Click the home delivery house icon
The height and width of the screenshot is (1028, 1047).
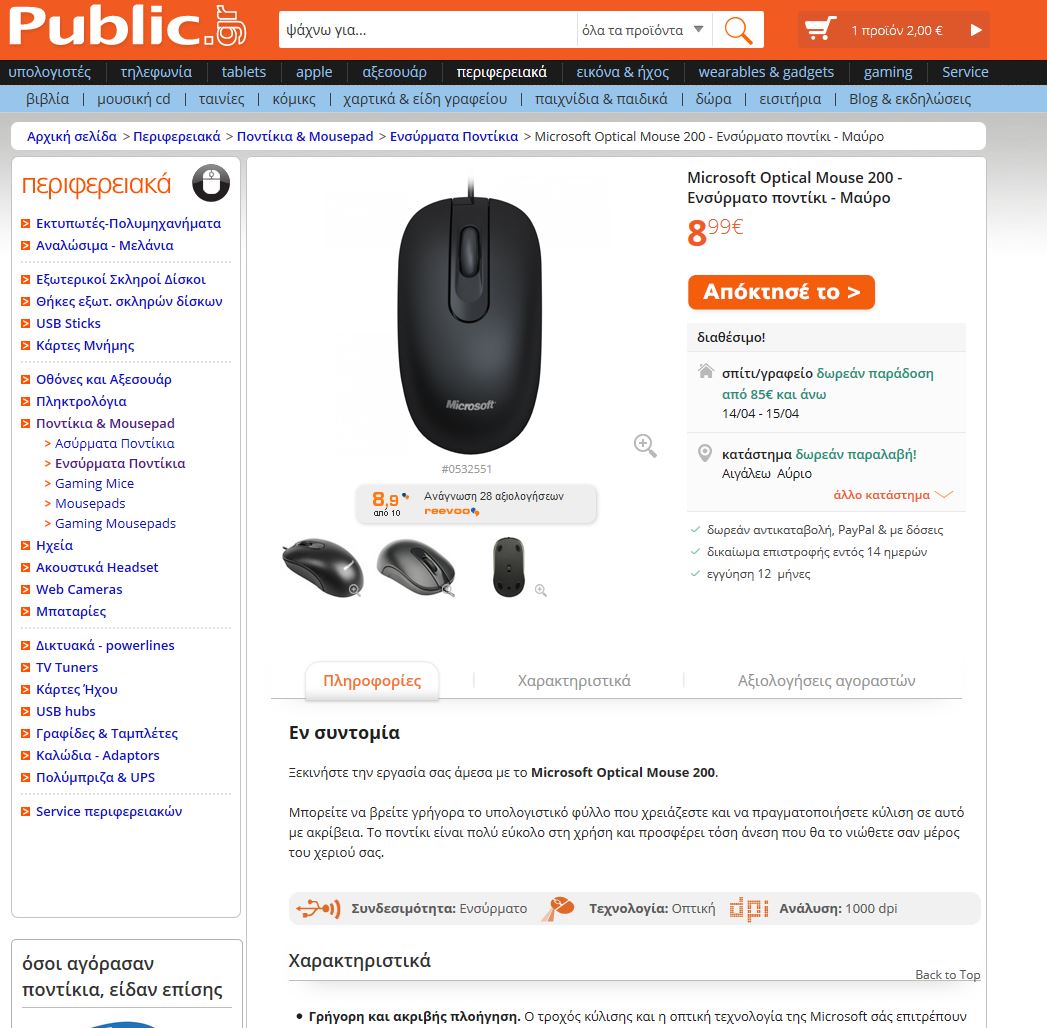click(705, 370)
